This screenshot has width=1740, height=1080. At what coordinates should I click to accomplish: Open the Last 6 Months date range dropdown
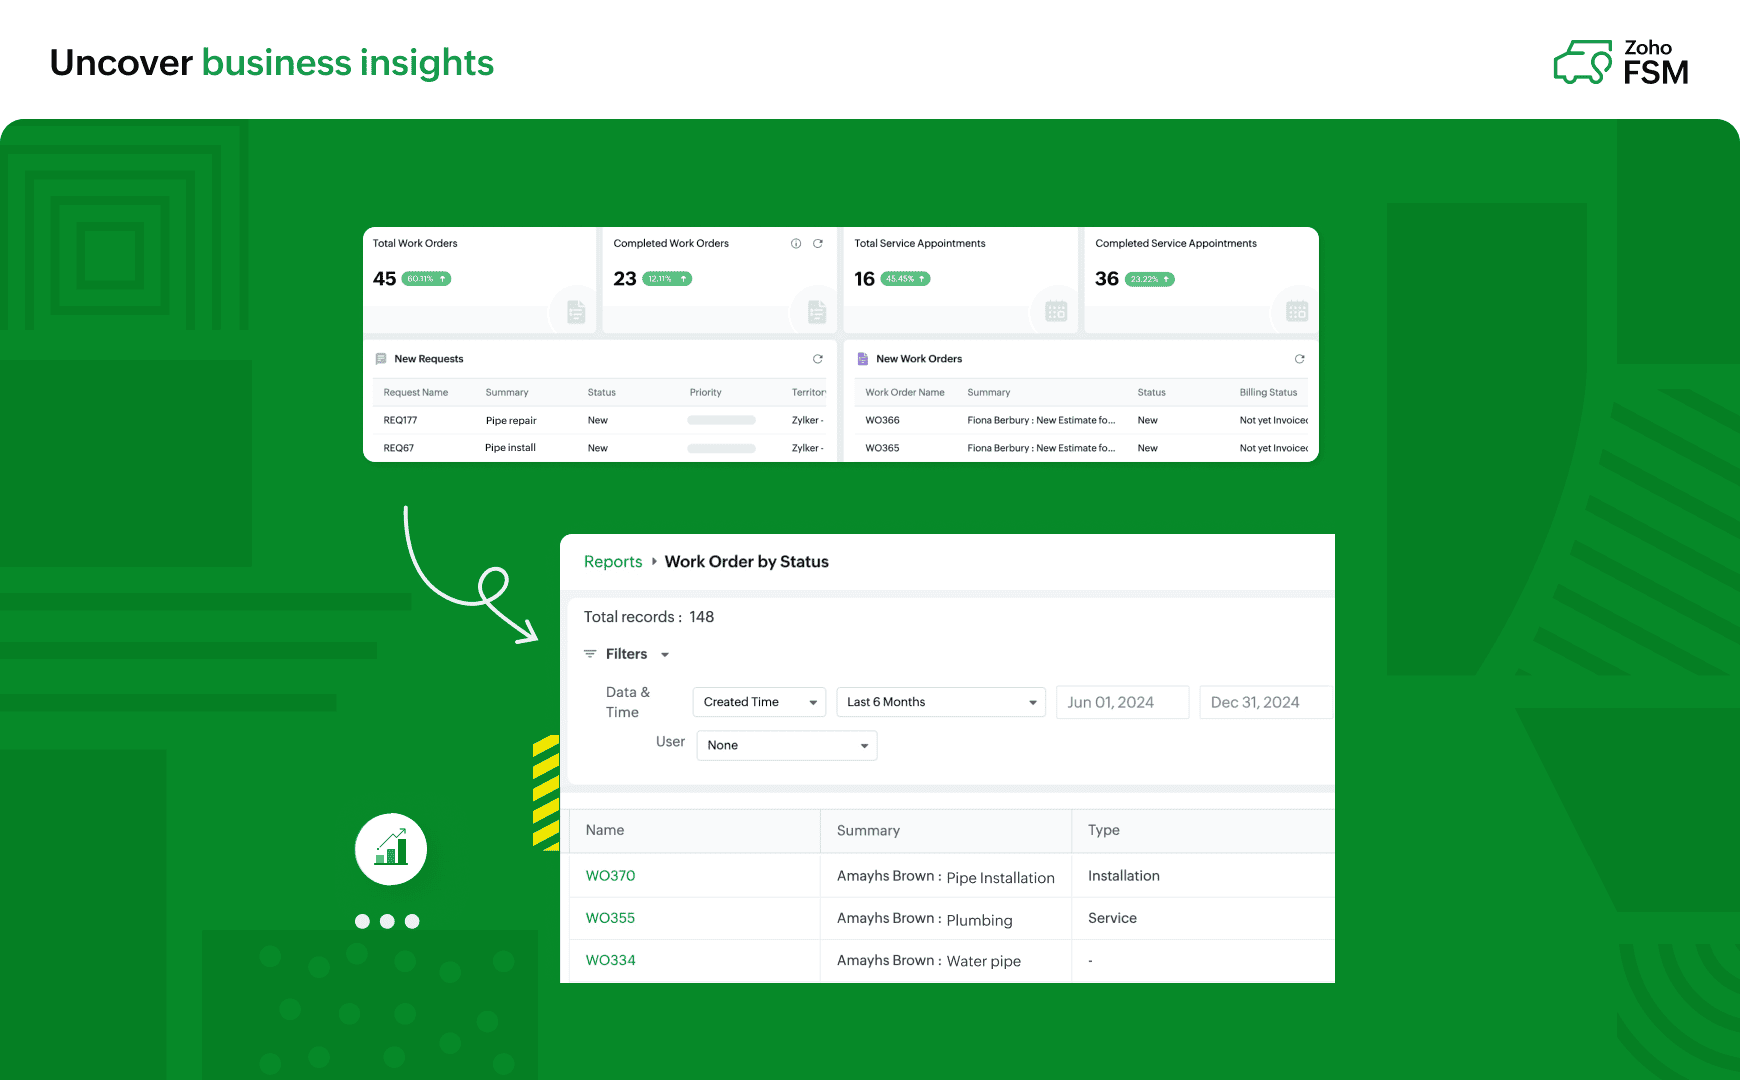939,702
